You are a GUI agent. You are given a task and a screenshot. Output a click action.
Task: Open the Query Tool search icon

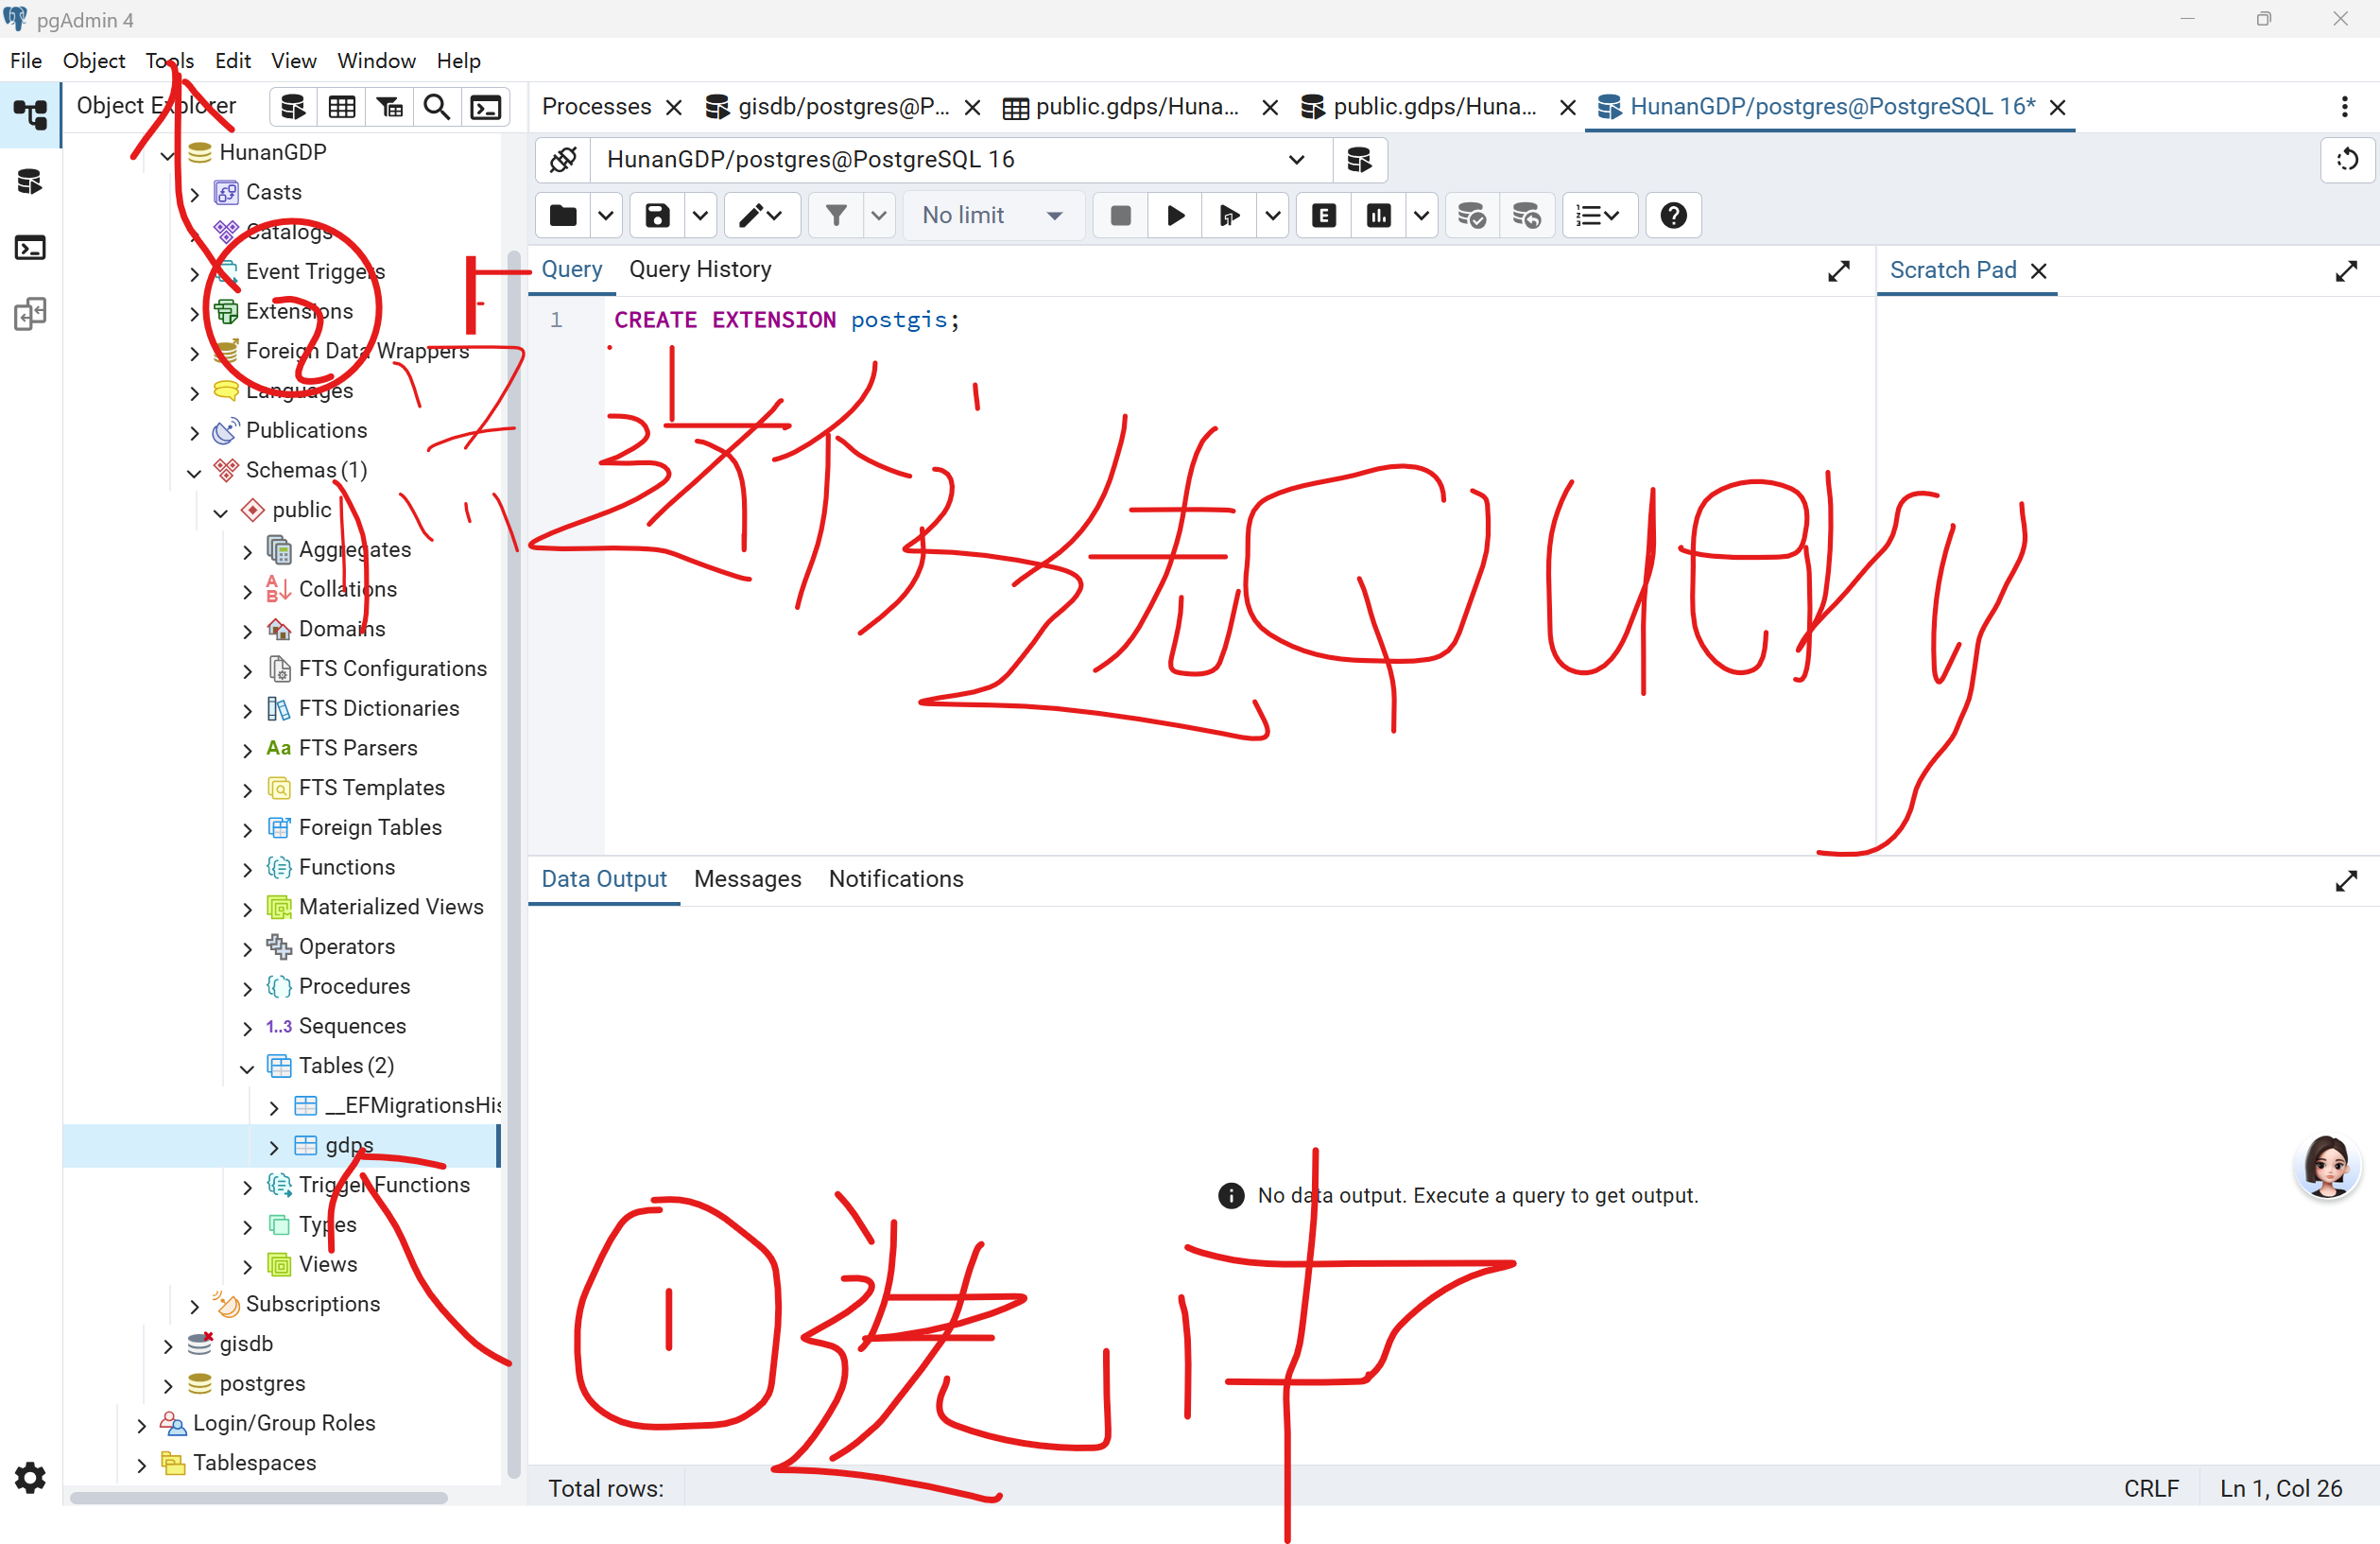(437, 106)
